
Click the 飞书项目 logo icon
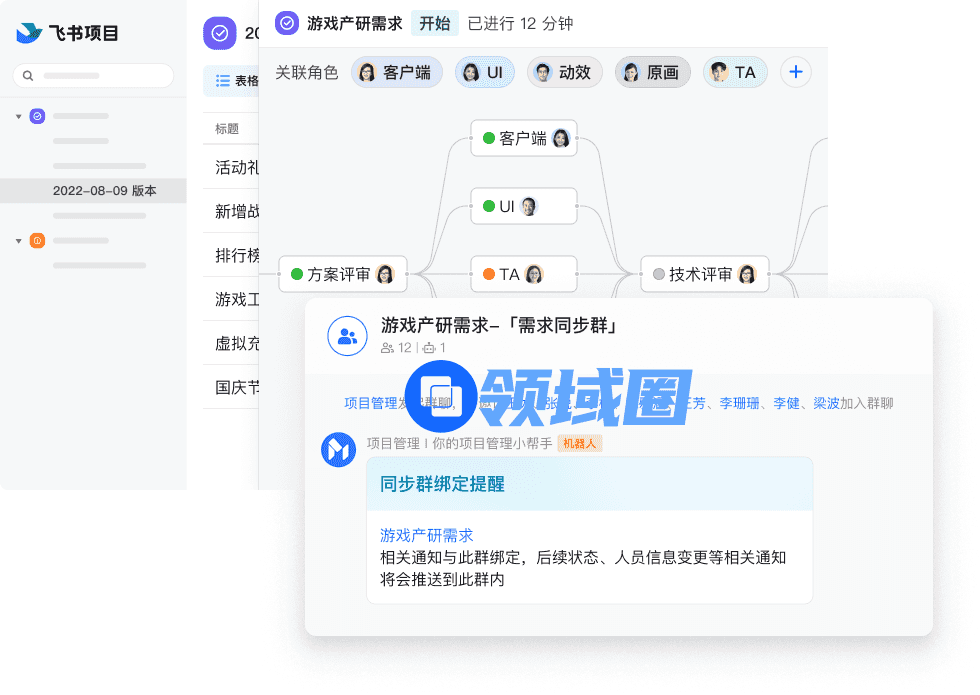click(x=29, y=33)
